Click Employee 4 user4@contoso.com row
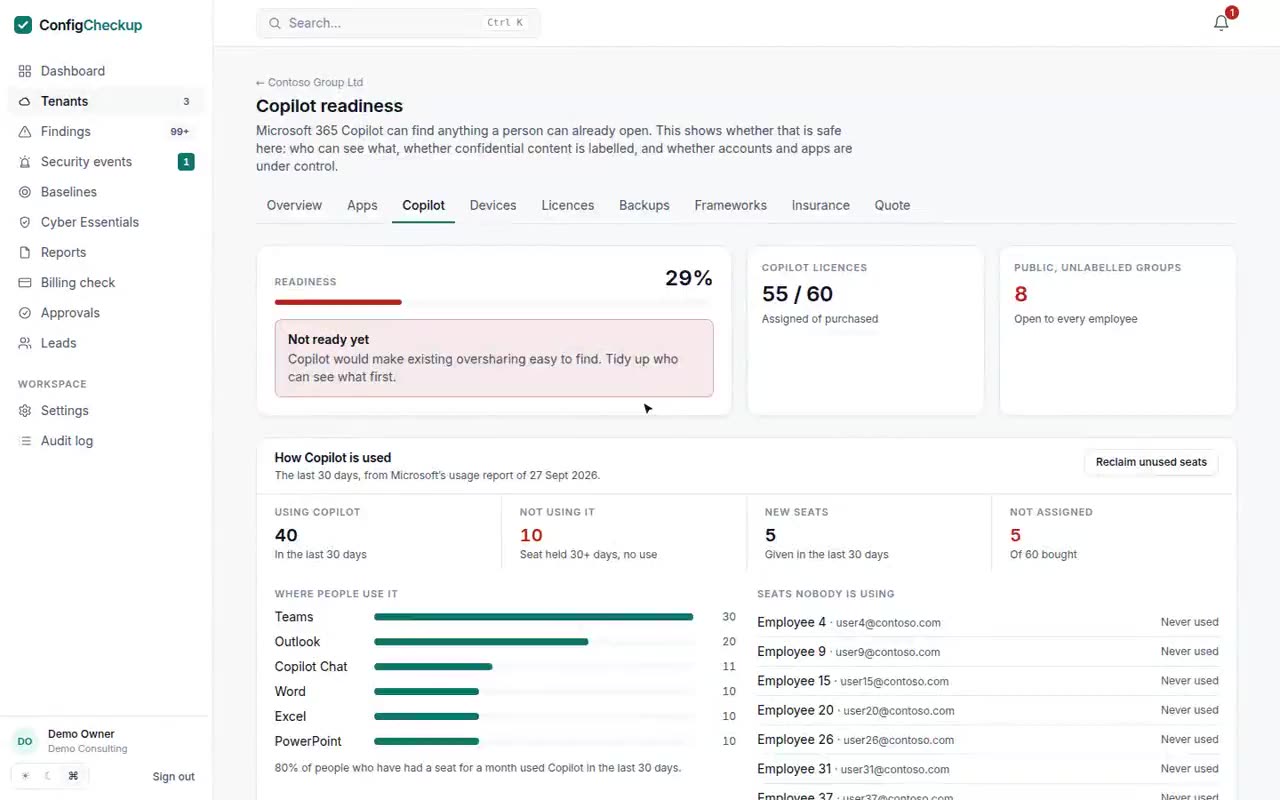This screenshot has width=1280, height=800. [x=988, y=622]
